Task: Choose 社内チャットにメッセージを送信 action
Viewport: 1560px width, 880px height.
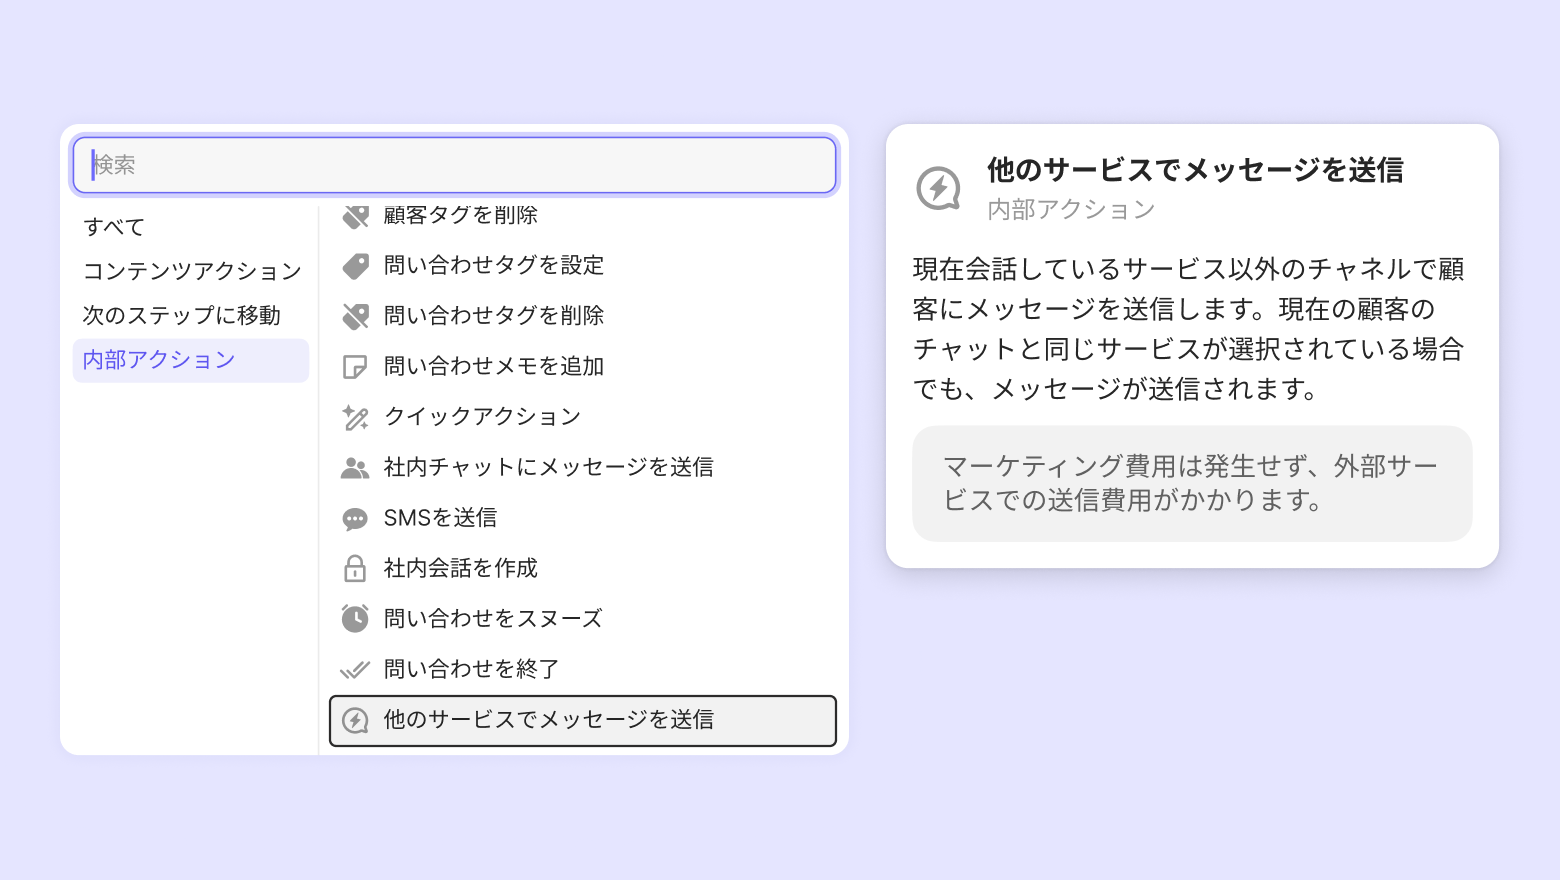Action: [x=549, y=467]
